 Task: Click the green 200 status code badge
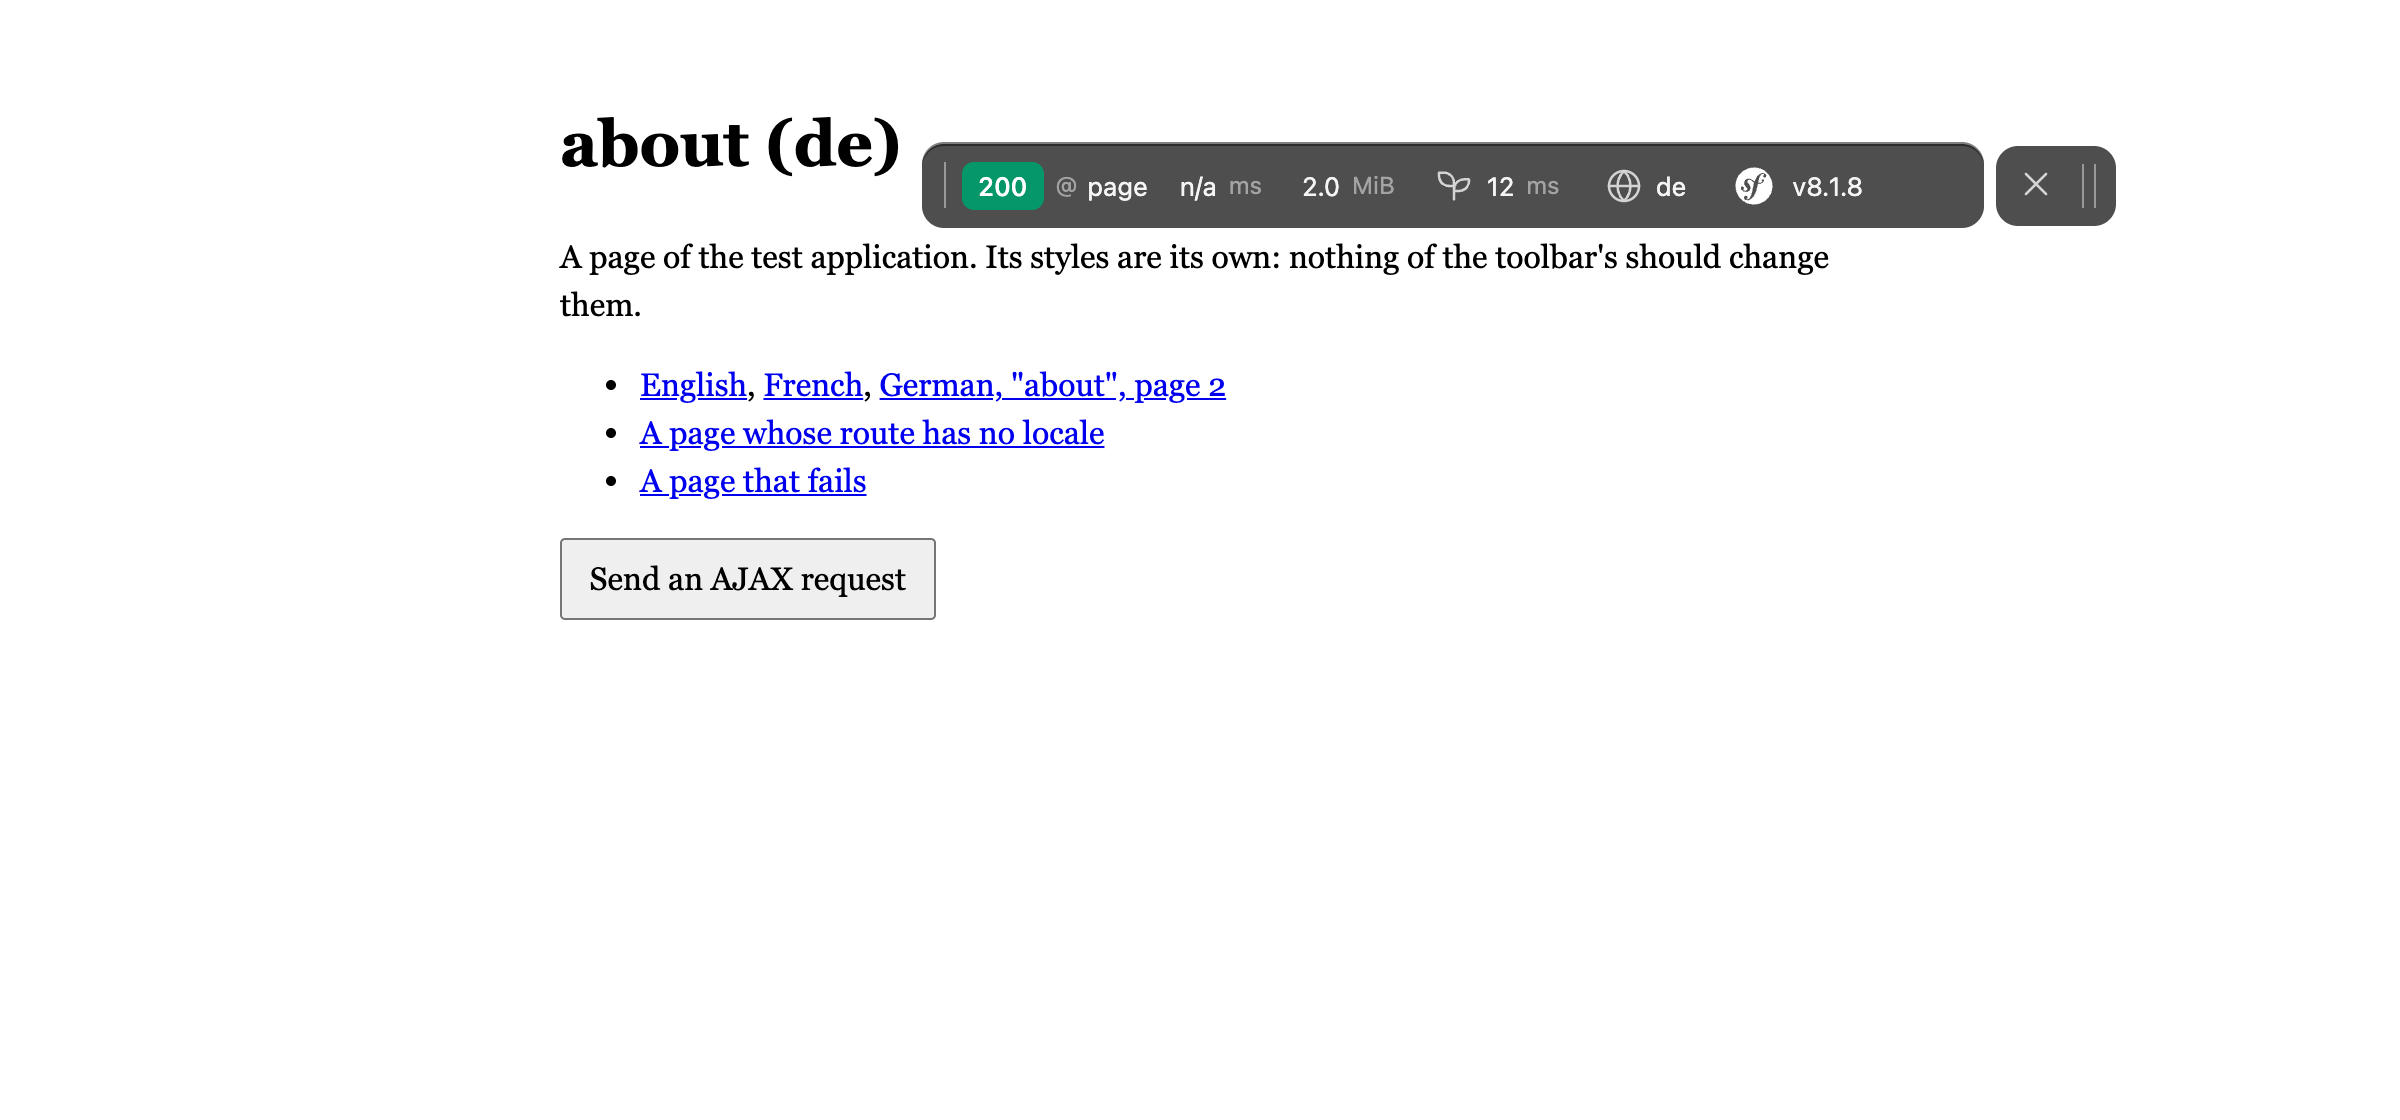tap(1002, 186)
